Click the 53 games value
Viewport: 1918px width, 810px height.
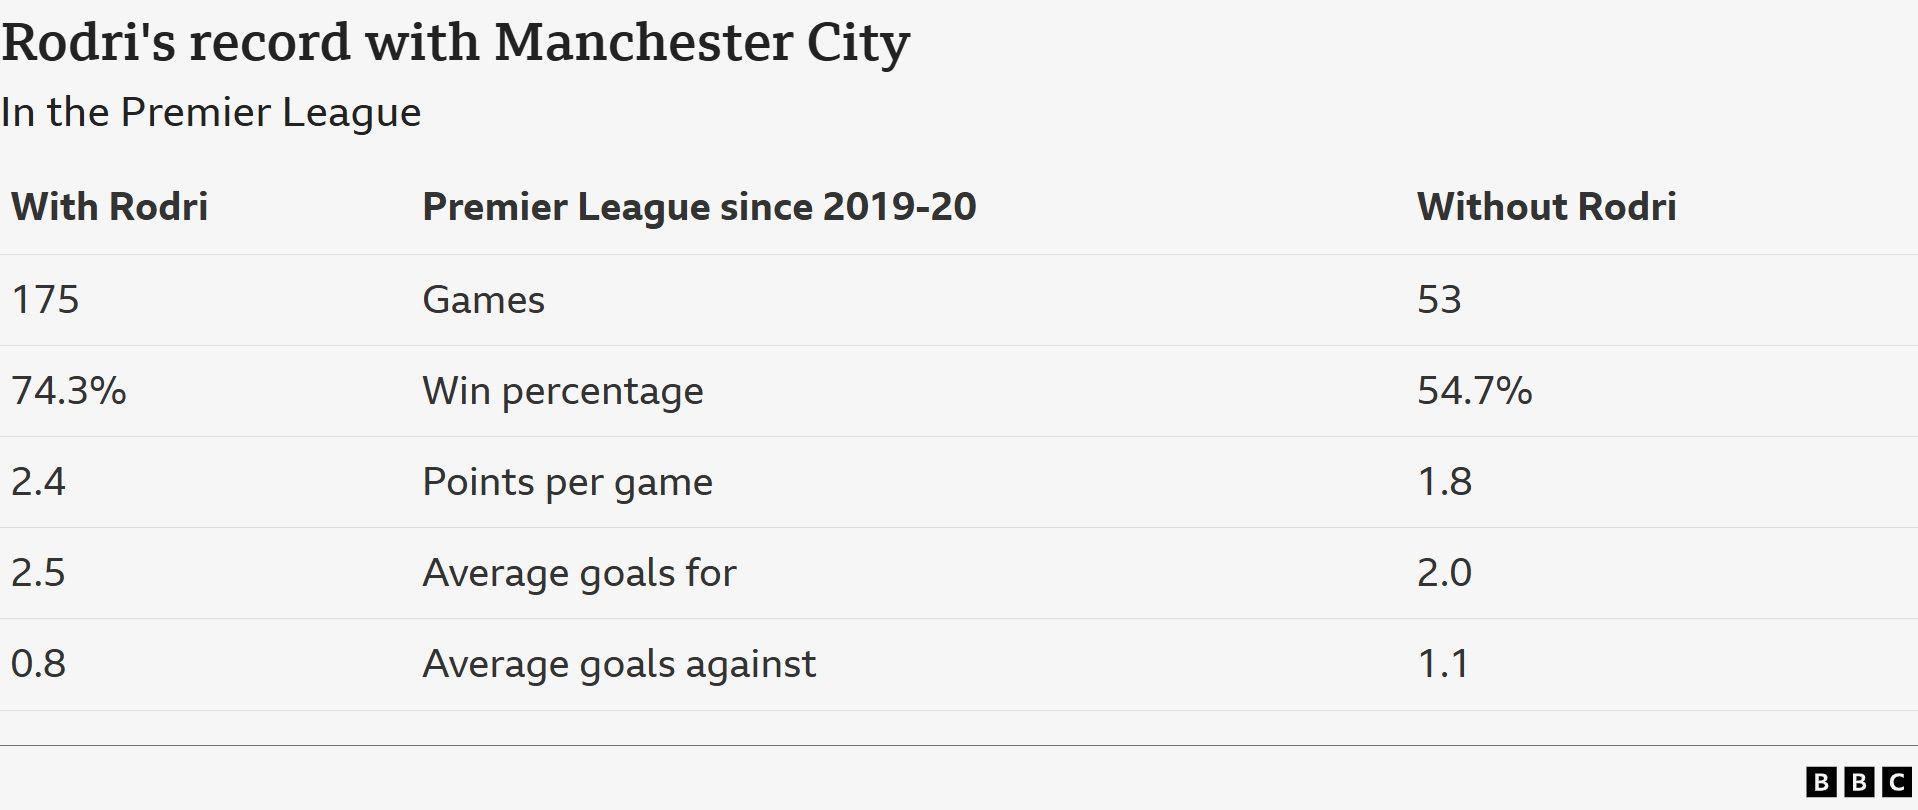coord(1440,300)
